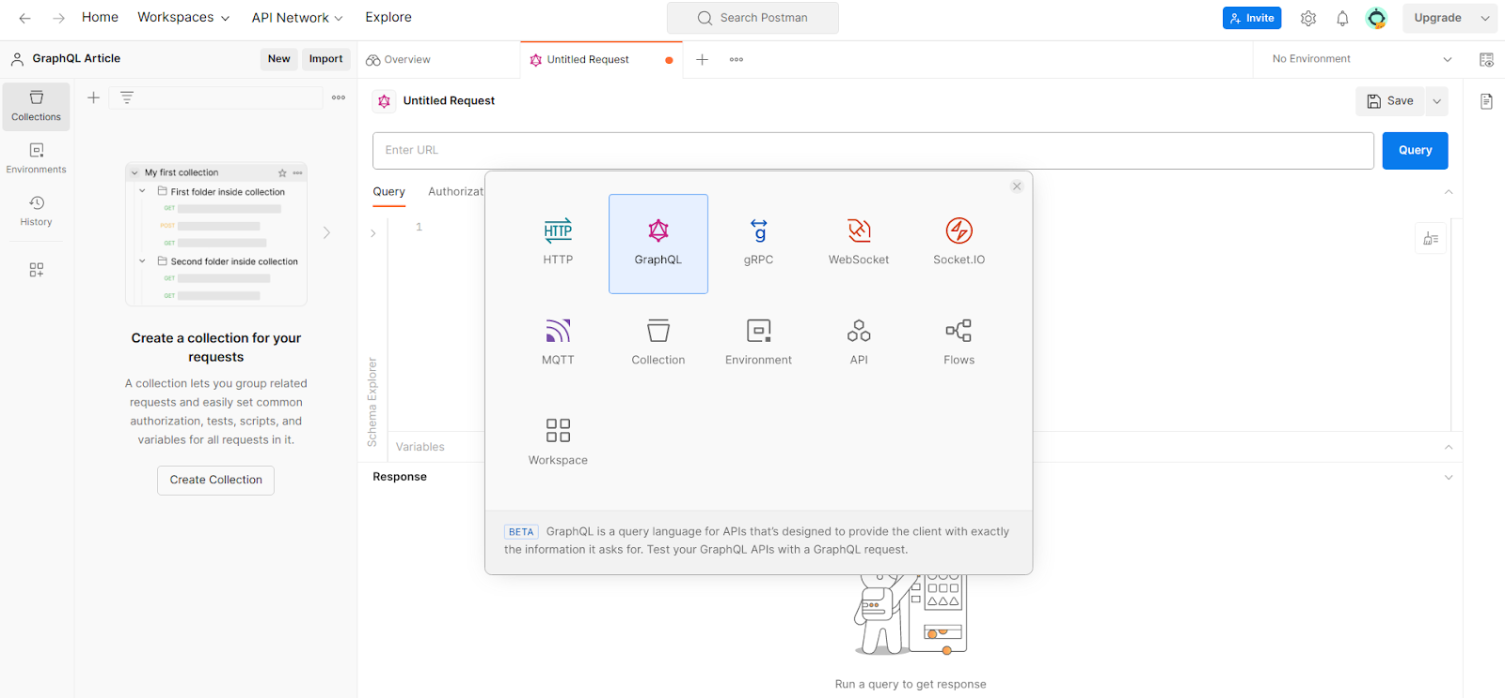Click the Create Collection button
The width and height of the screenshot is (1506, 698).
(216, 480)
